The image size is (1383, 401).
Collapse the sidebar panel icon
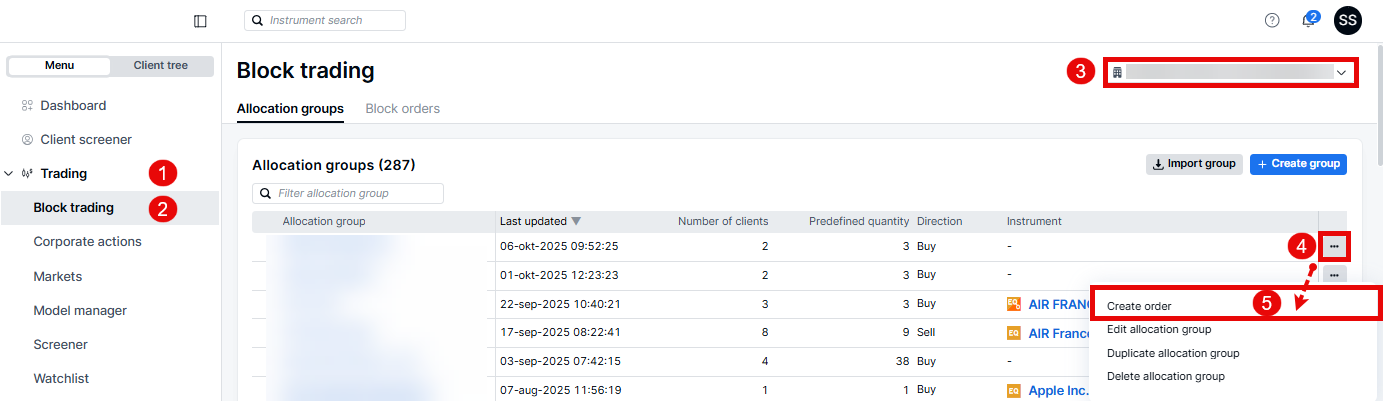pyautogui.click(x=200, y=21)
